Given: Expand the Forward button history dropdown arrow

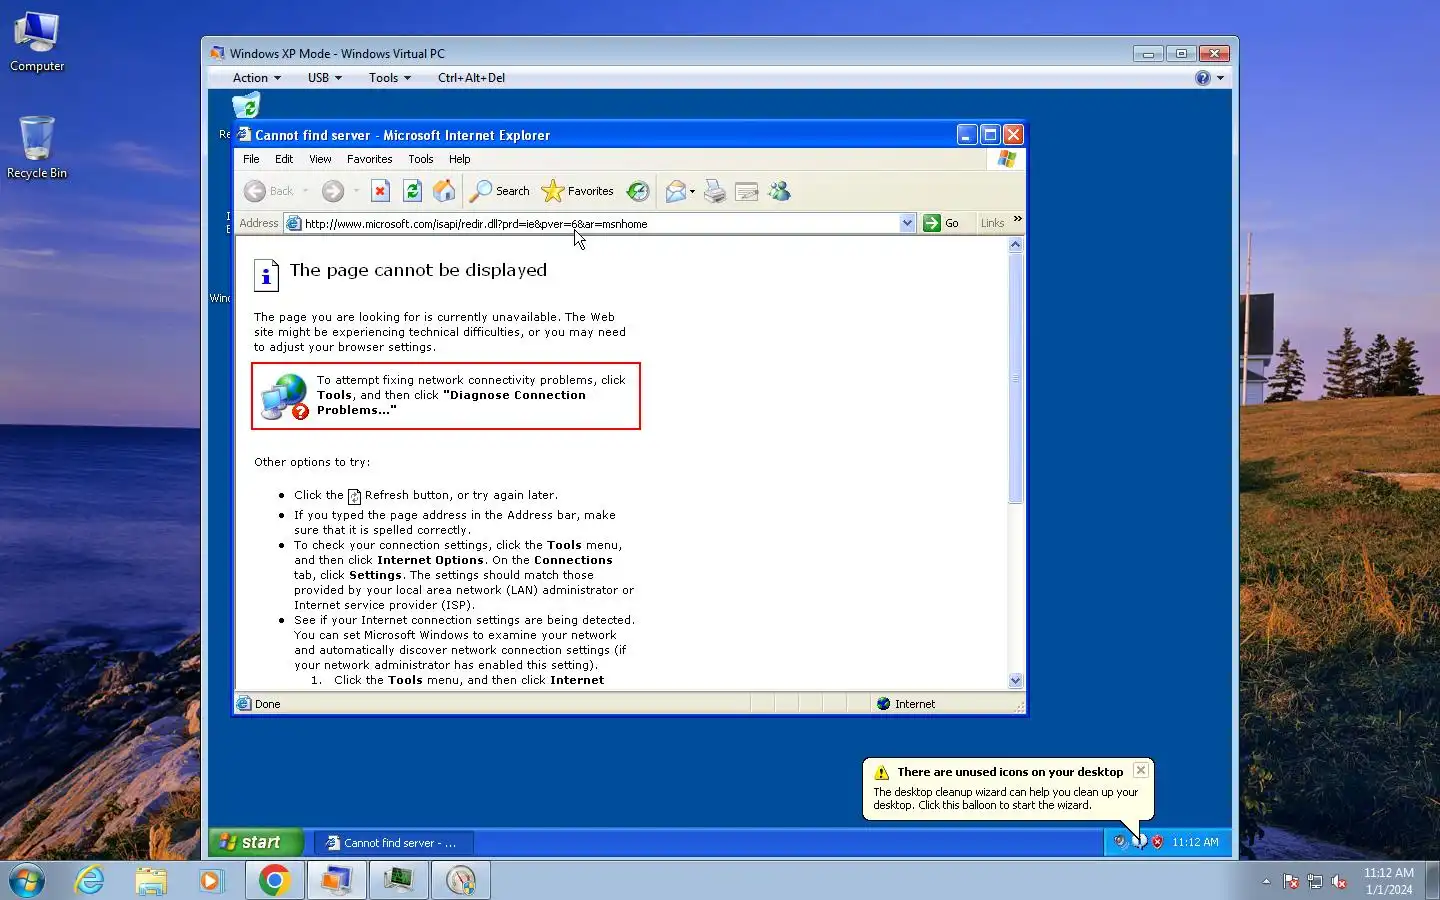Looking at the screenshot, I should [x=356, y=191].
